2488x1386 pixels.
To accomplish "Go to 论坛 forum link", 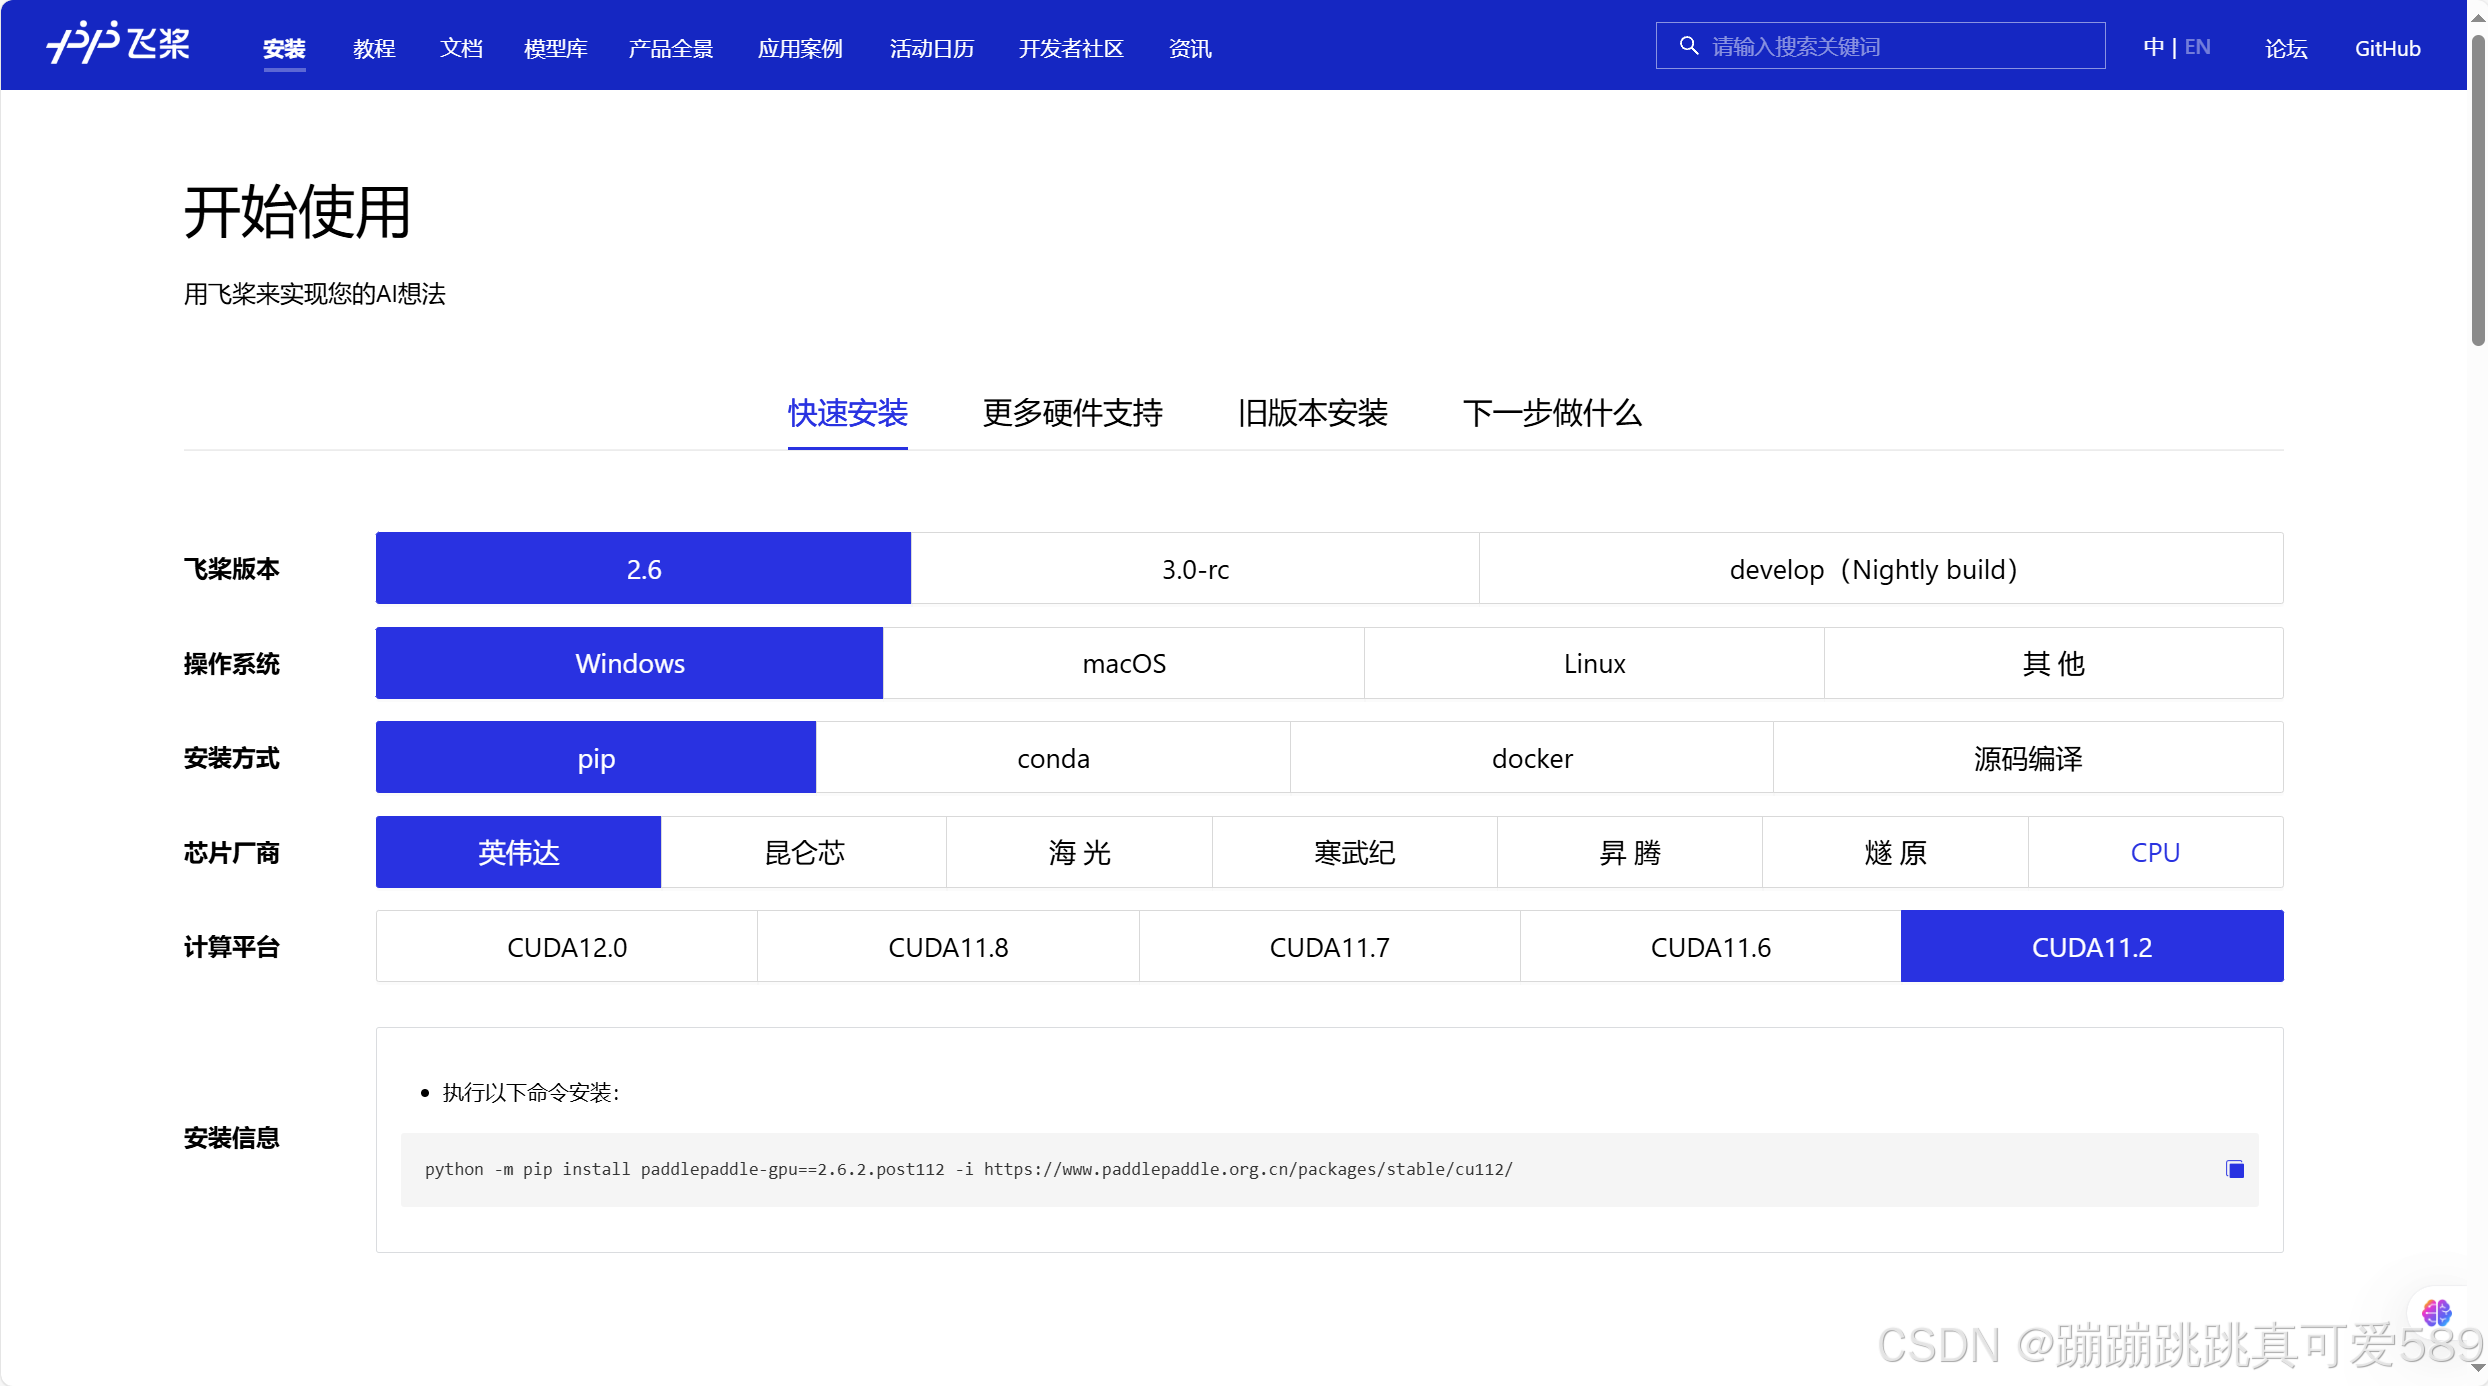I will (2286, 48).
